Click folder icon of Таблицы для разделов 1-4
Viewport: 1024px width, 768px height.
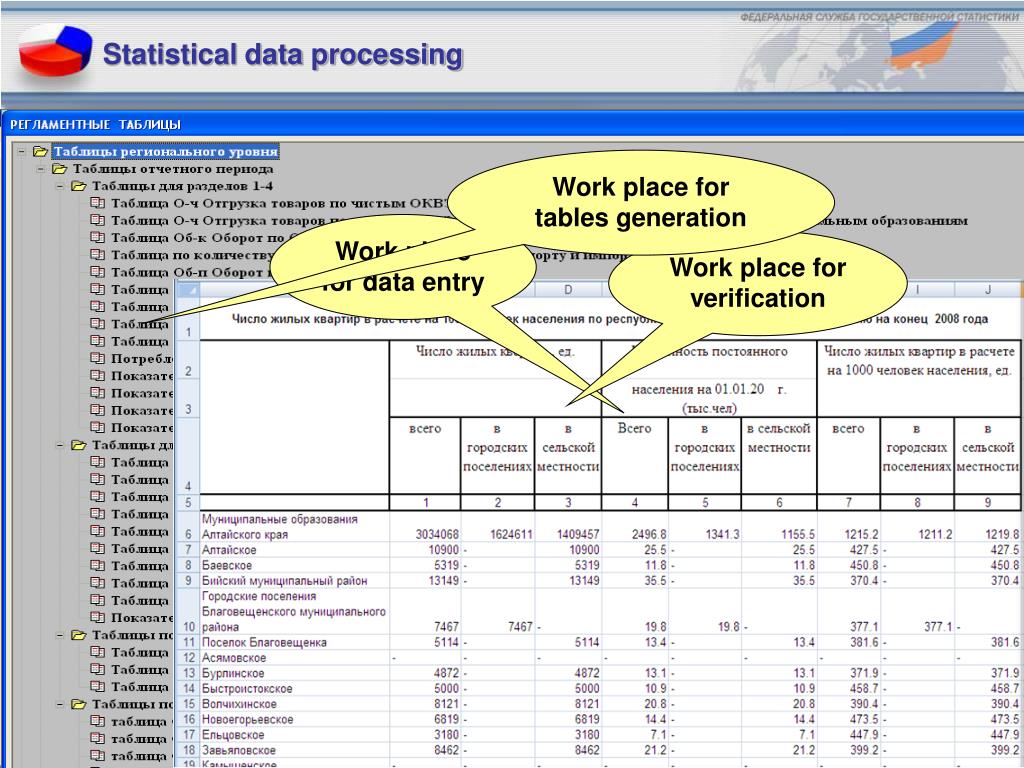(78, 186)
